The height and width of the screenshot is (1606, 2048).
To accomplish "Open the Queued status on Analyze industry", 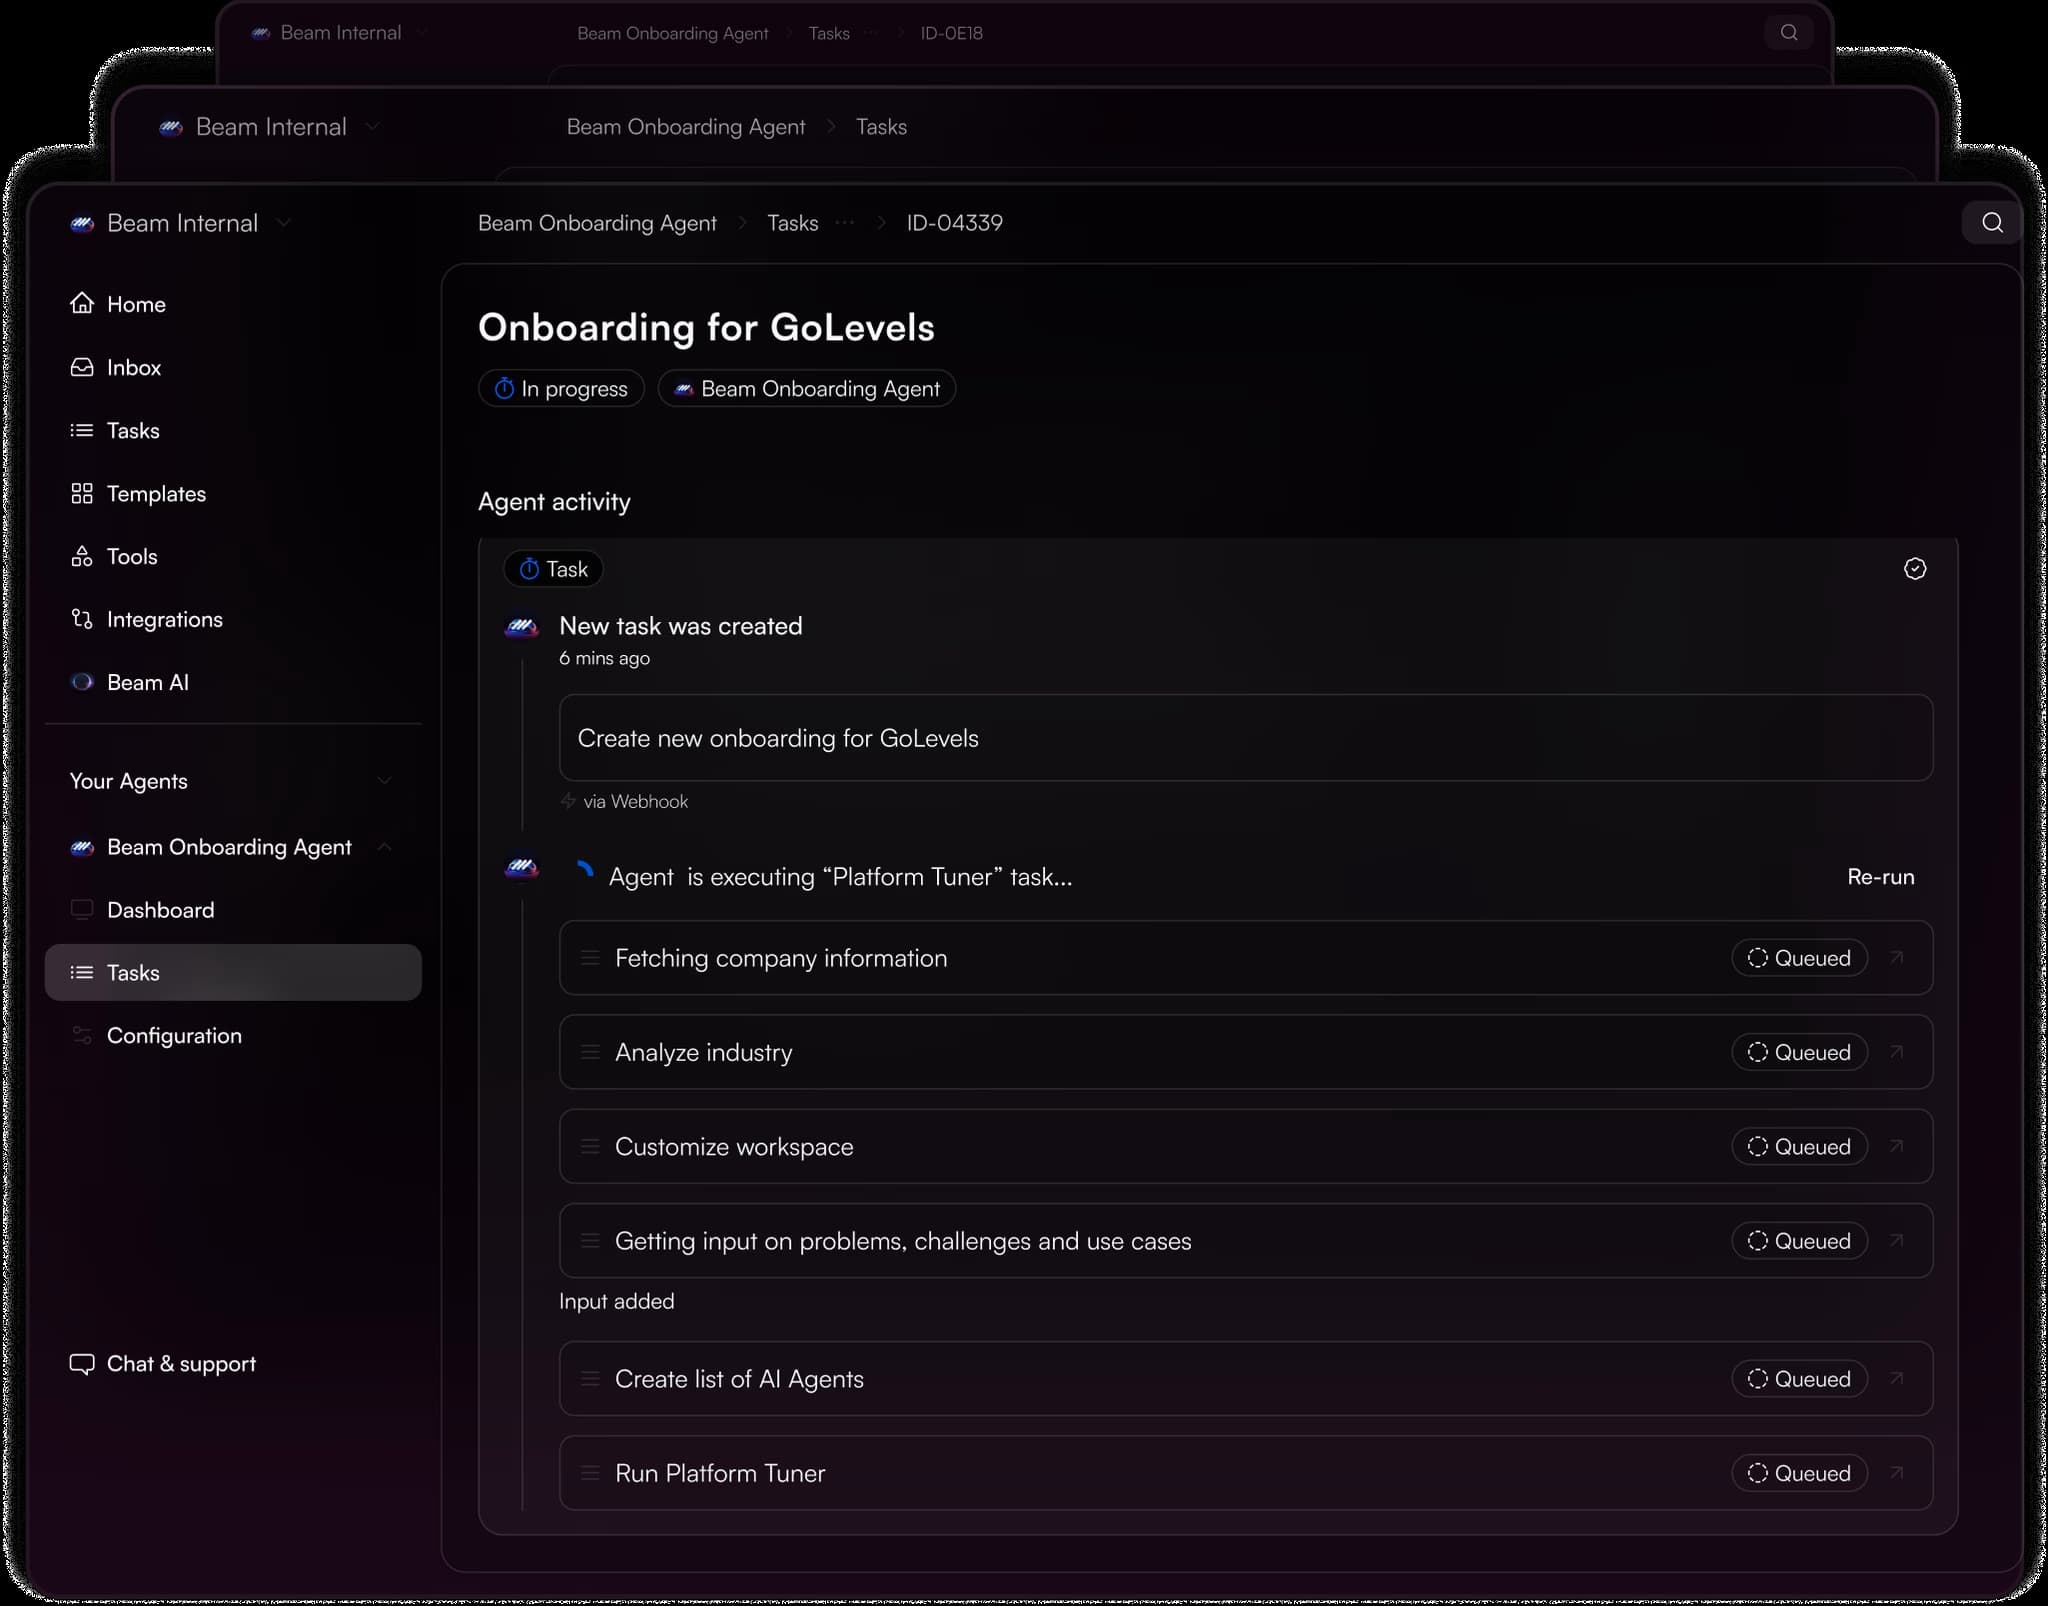I will click(x=1798, y=1052).
